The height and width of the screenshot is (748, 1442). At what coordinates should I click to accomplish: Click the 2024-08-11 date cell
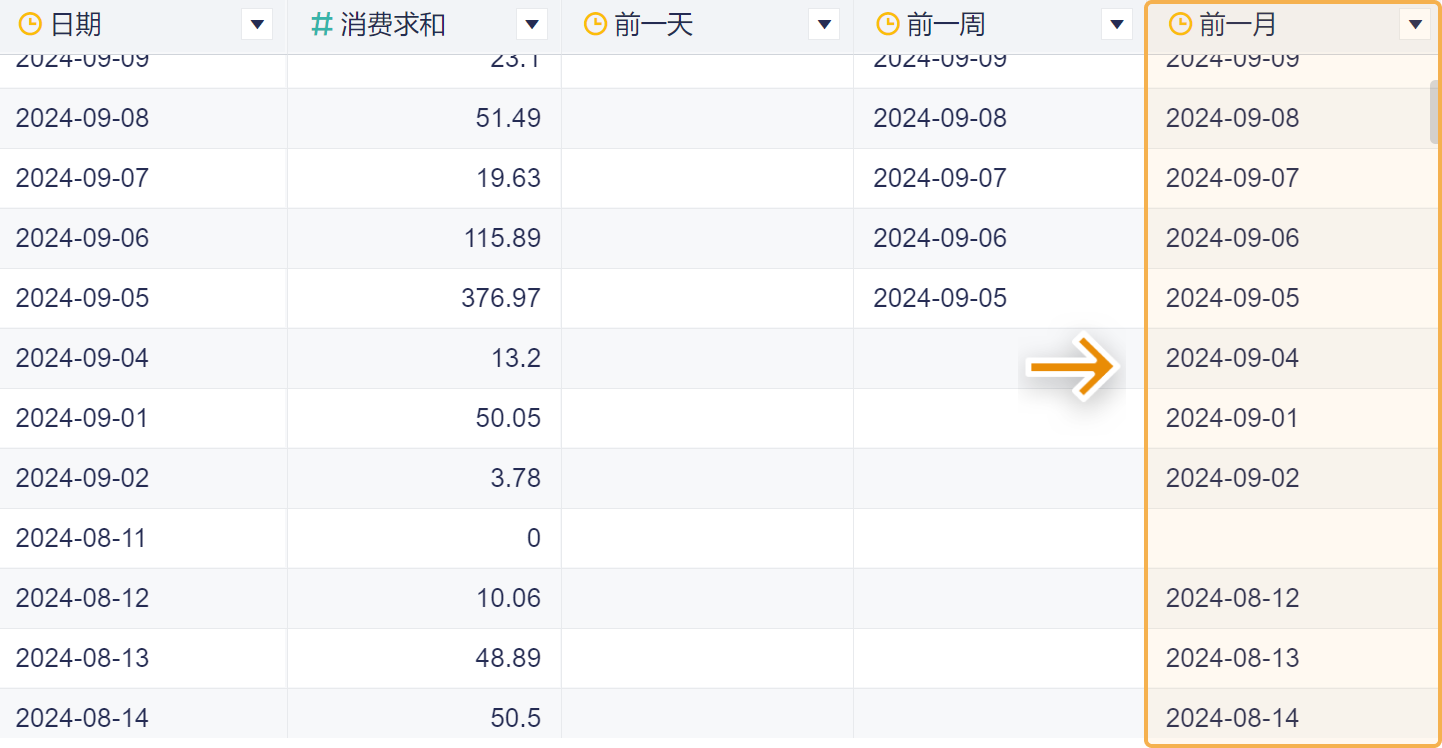[x=81, y=538]
